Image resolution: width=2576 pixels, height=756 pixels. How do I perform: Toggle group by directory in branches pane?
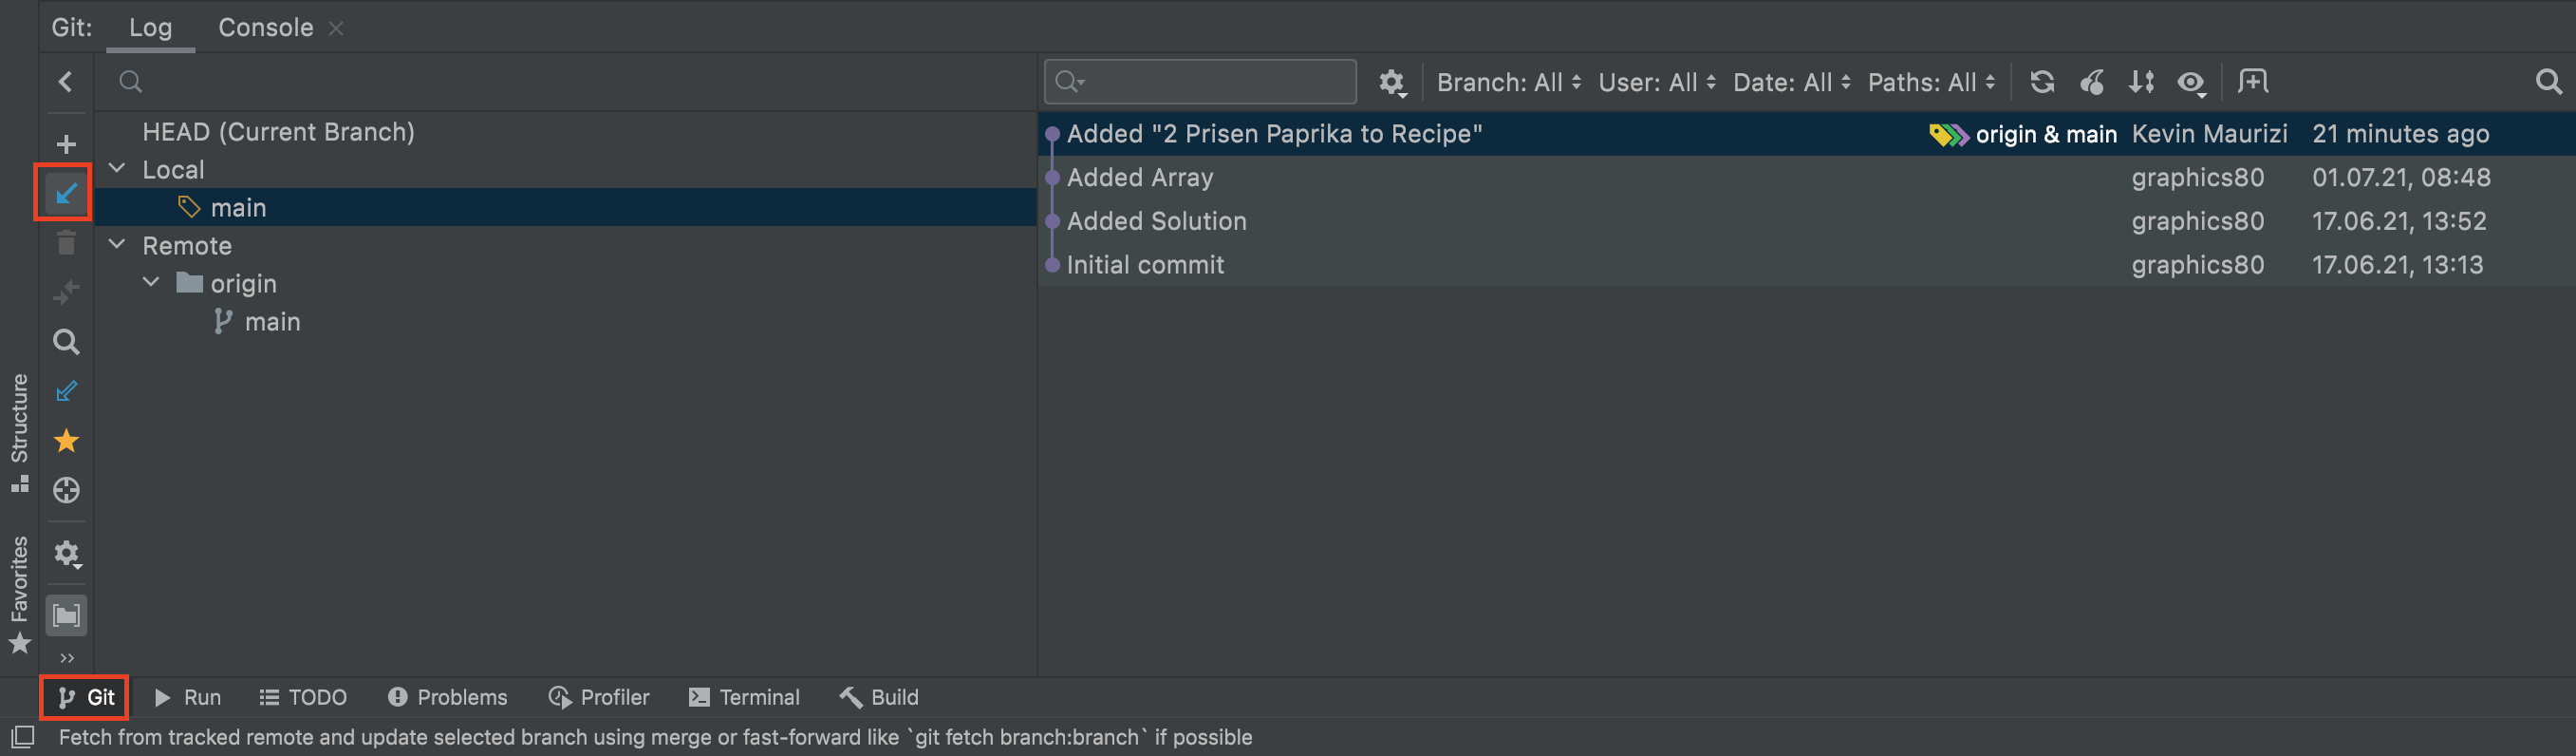pyautogui.click(x=66, y=615)
